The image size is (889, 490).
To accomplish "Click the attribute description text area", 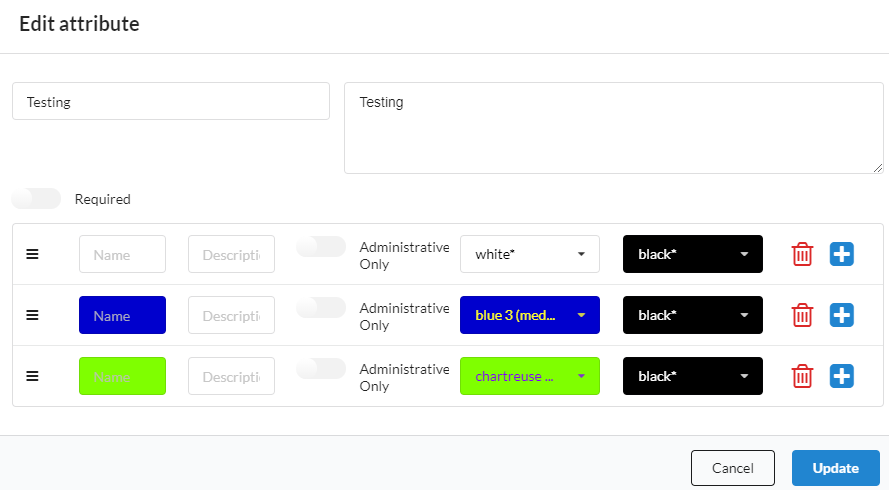I will (613, 128).
